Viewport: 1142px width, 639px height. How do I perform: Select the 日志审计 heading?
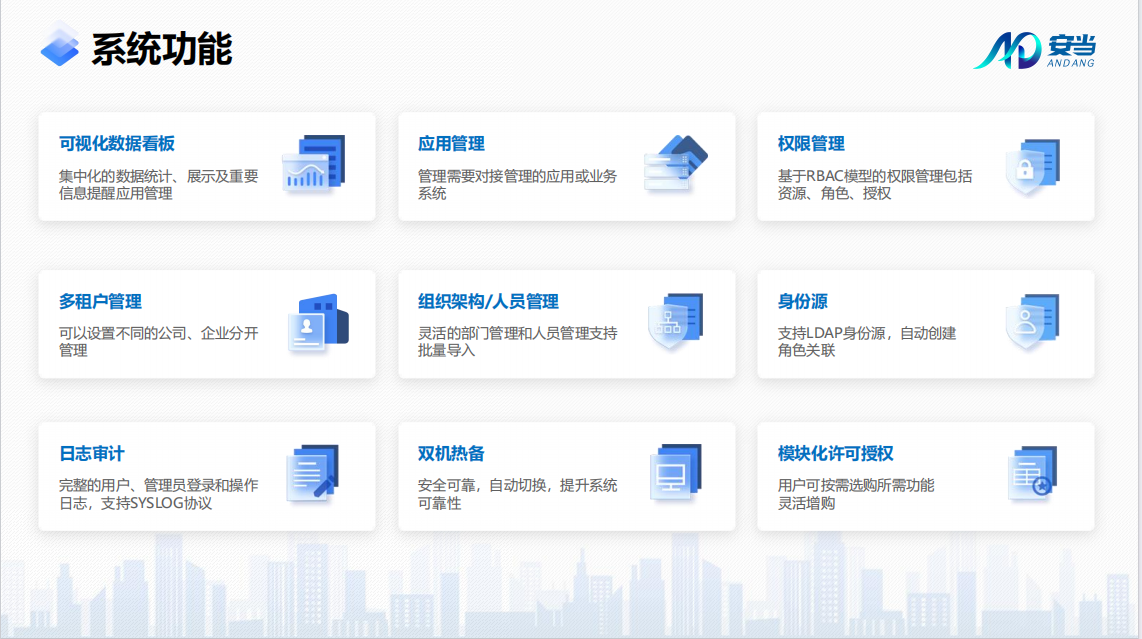(x=91, y=453)
